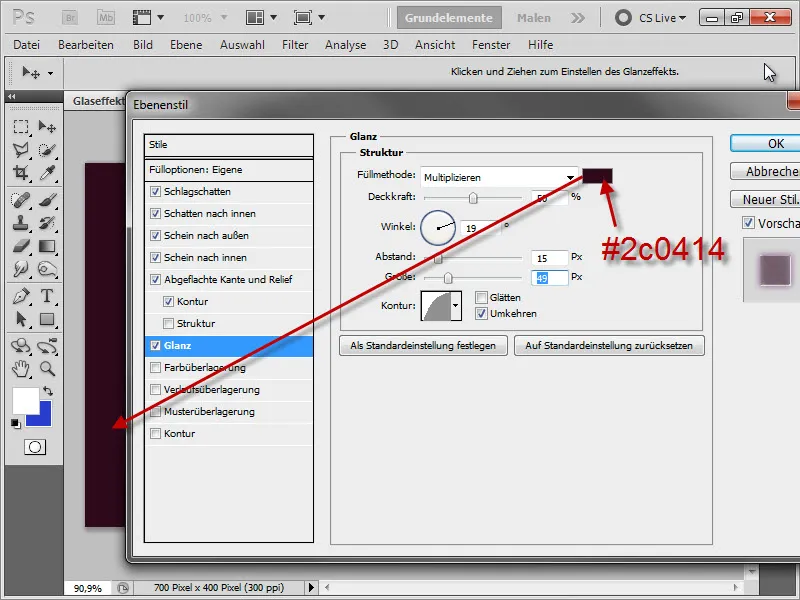Uncheck Schein nach außen checkbox
Screen dimensions: 800x600
tap(156, 236)
